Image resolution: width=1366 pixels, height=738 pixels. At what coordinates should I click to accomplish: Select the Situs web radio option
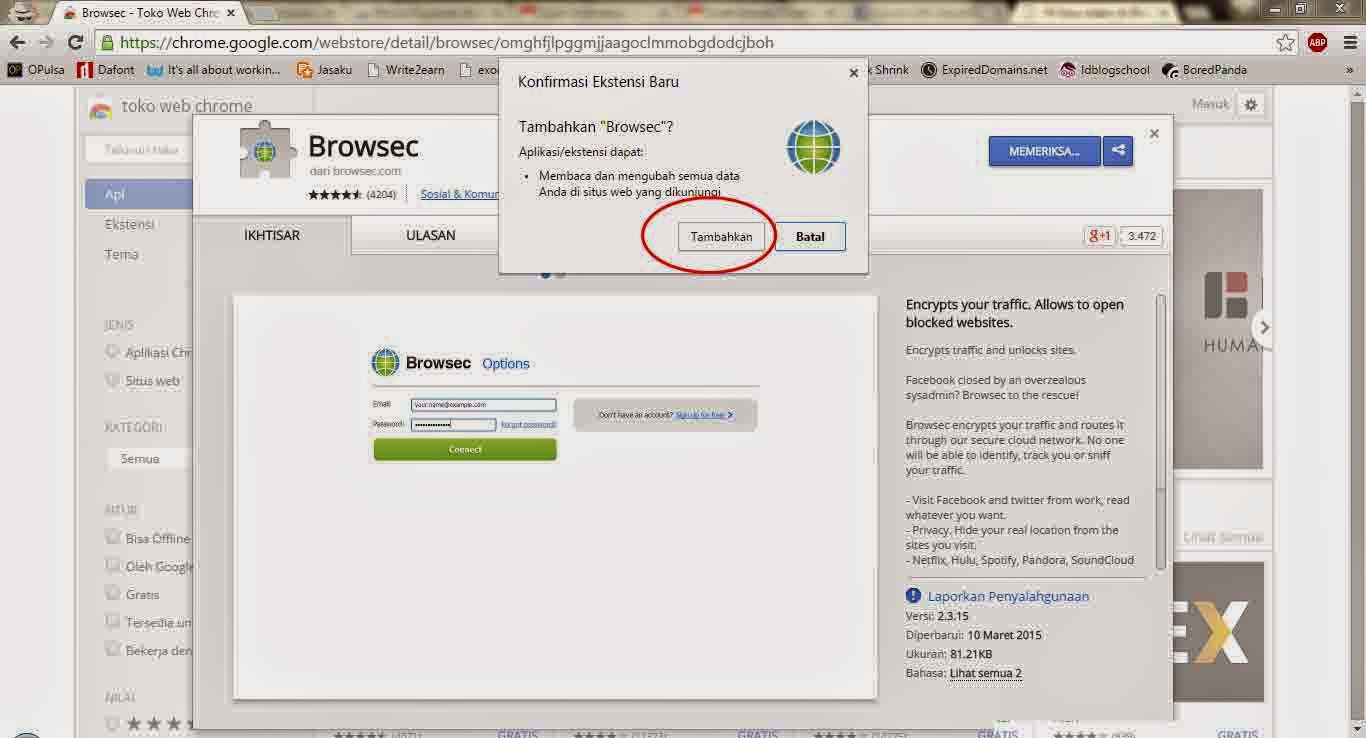coord(112,381)
